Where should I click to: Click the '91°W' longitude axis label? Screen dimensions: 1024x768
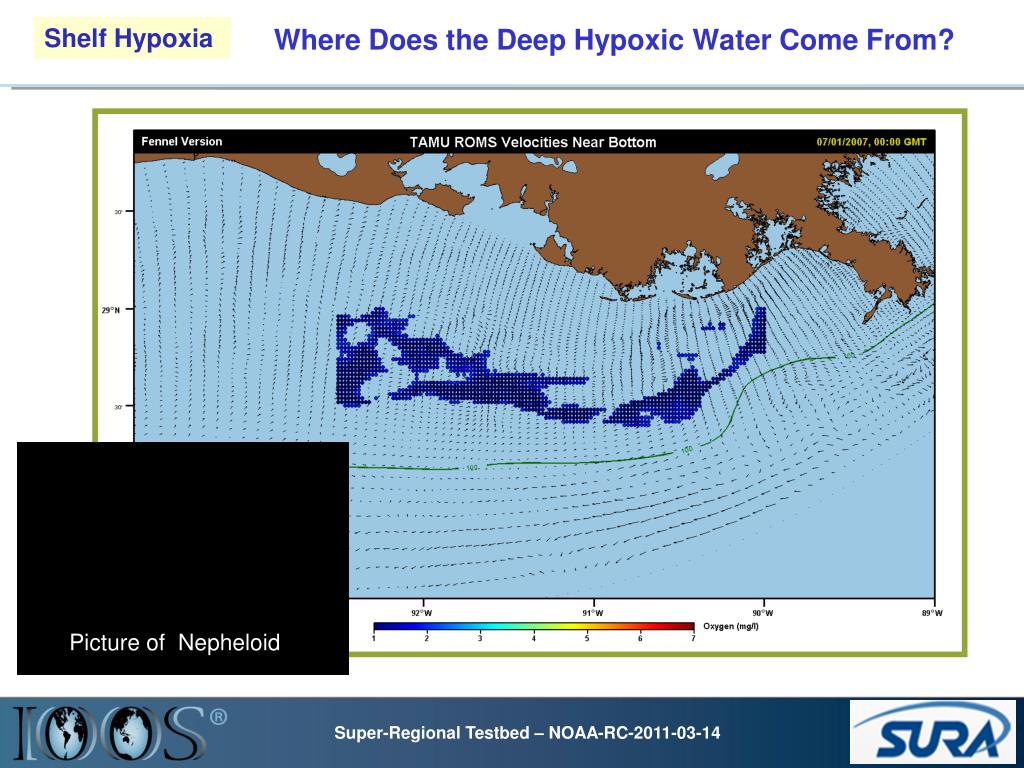pyautogui.click(x=593, y=613)
